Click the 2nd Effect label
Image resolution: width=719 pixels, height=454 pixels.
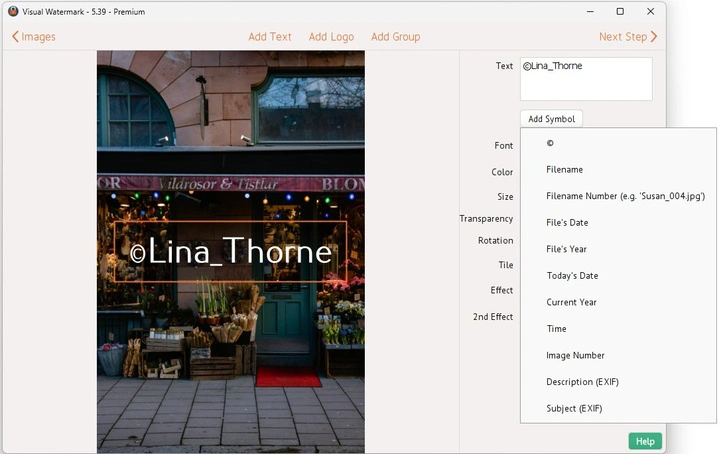493,316
